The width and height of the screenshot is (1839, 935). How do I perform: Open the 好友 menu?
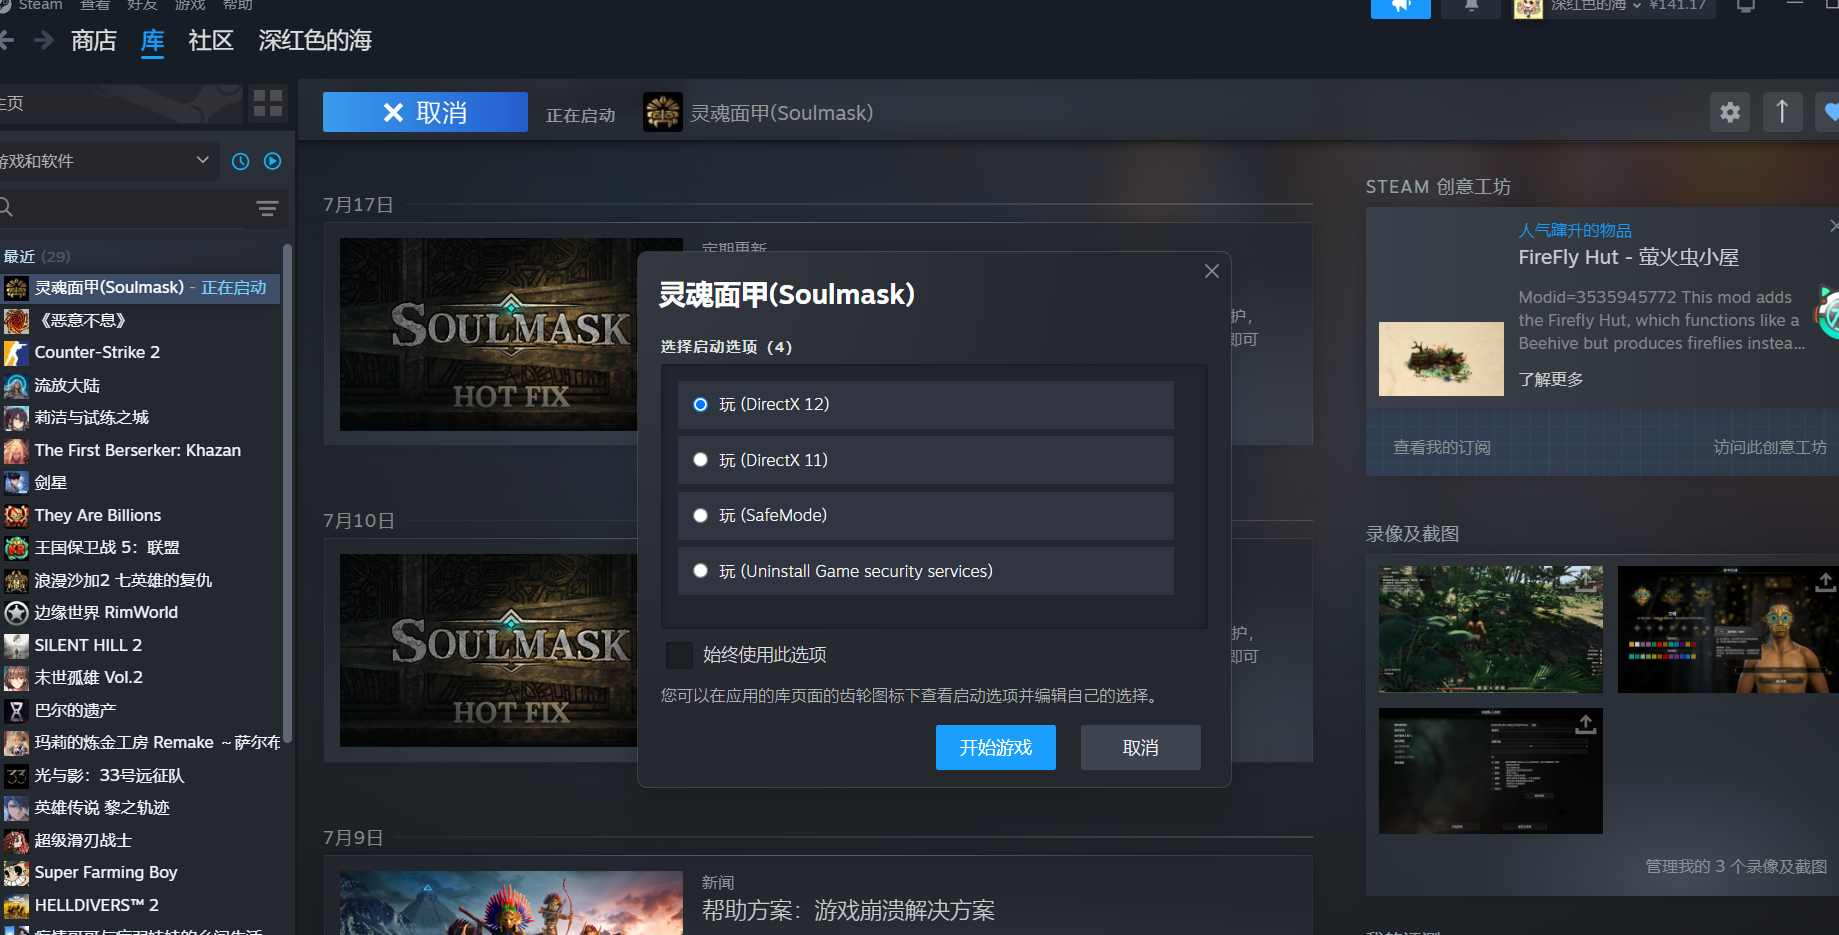click(x=142, y=5)
